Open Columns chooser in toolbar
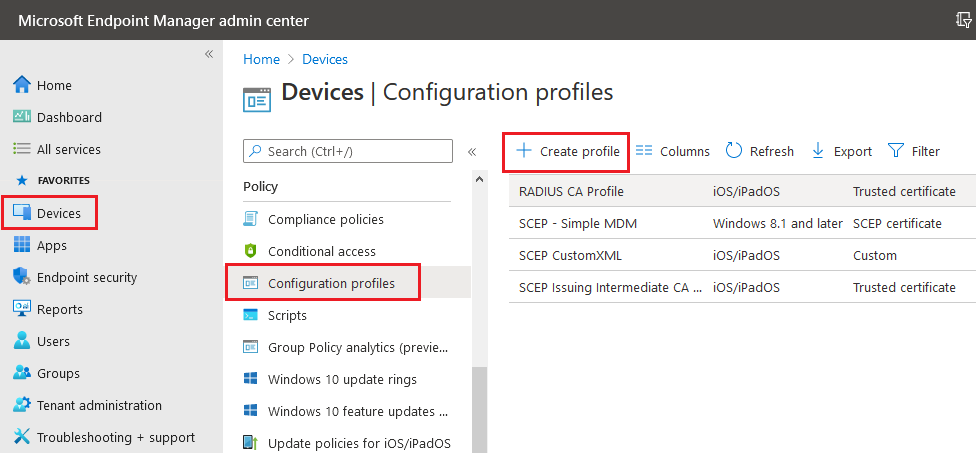 (673, 151)
